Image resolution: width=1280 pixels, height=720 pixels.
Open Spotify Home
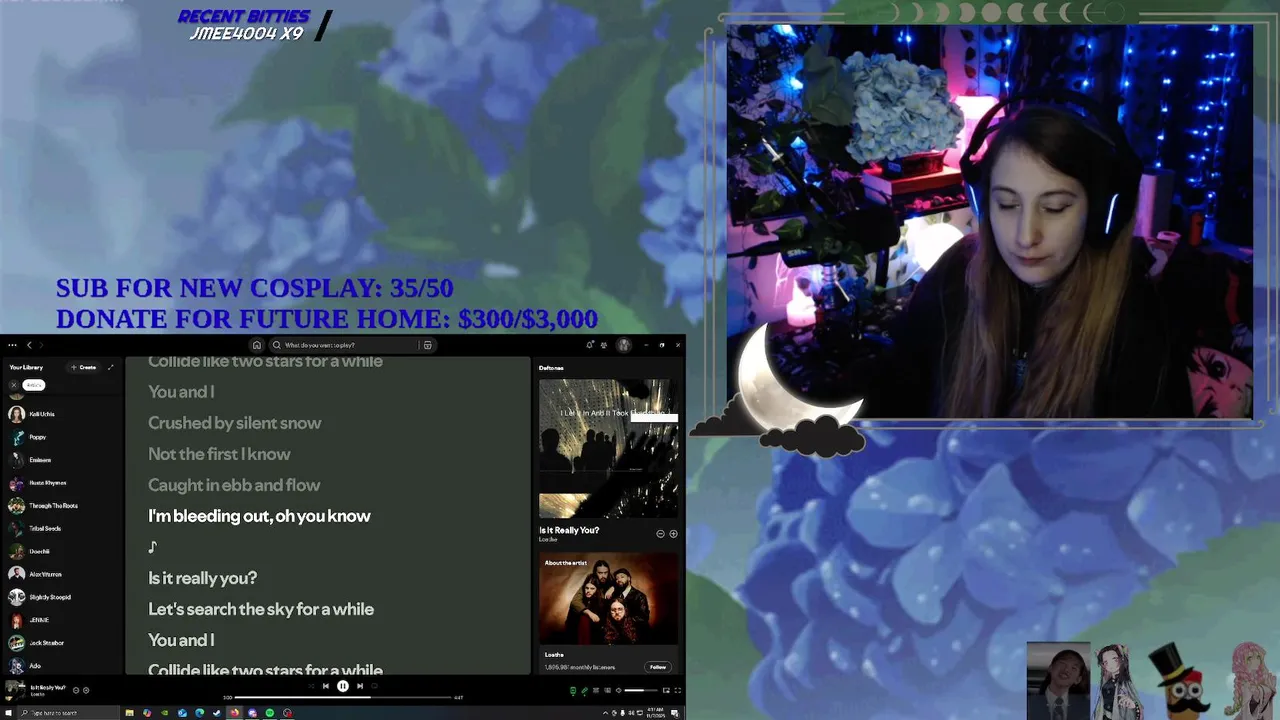coord(257,345)
